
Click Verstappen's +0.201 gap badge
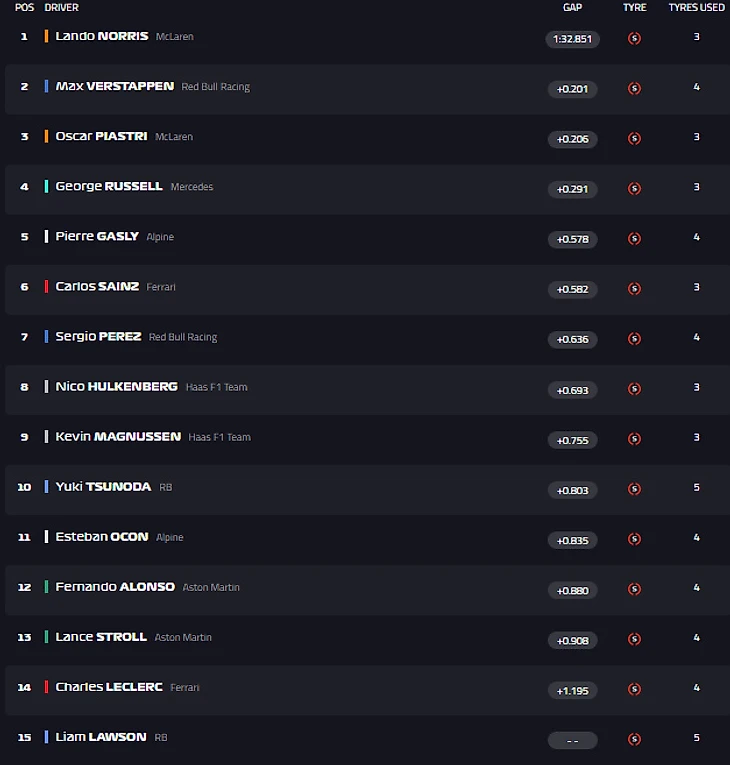[x=572, y=89]
